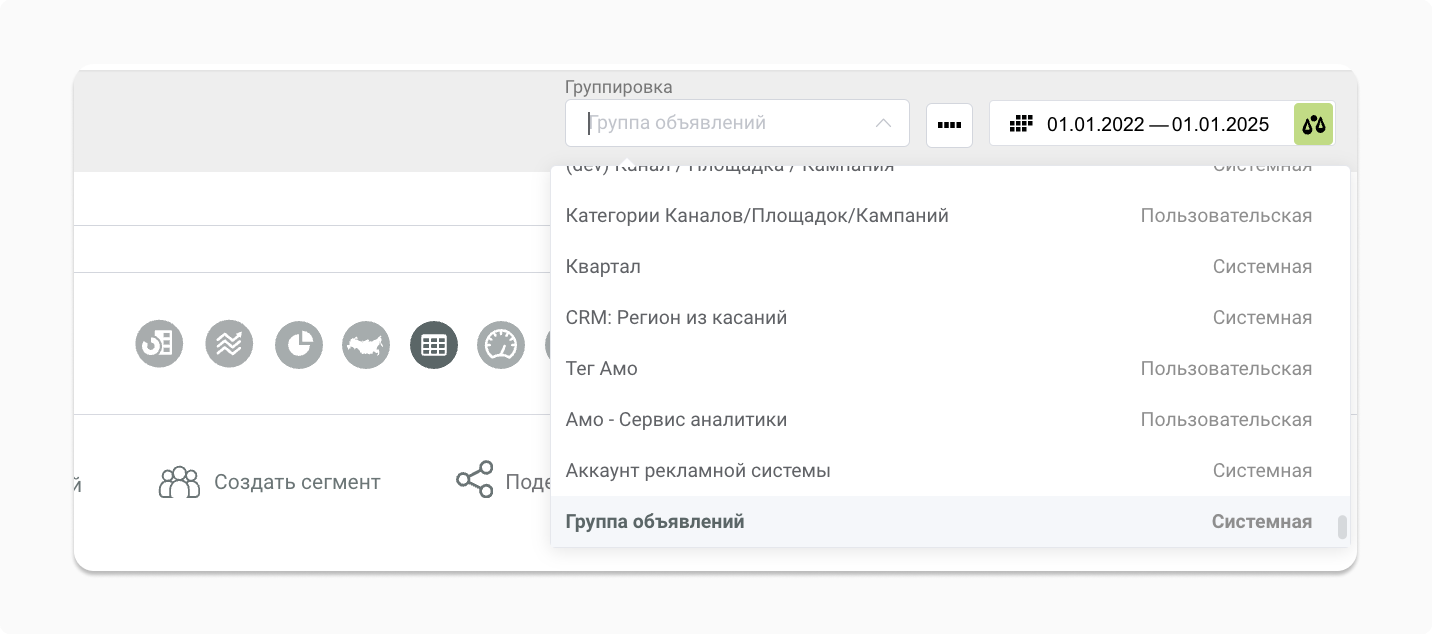Select the pie chart view icon
The width and height of the screenshot is (1432, 634).
(x=298, y=345)
